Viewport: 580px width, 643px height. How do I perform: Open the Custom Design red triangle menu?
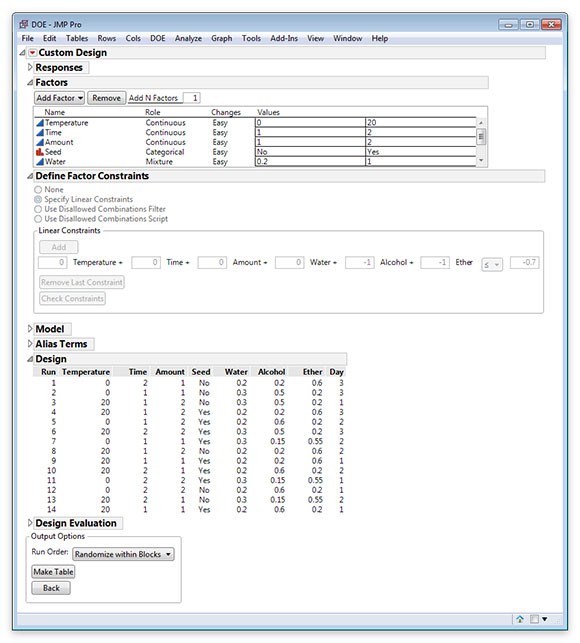(32, 53)
